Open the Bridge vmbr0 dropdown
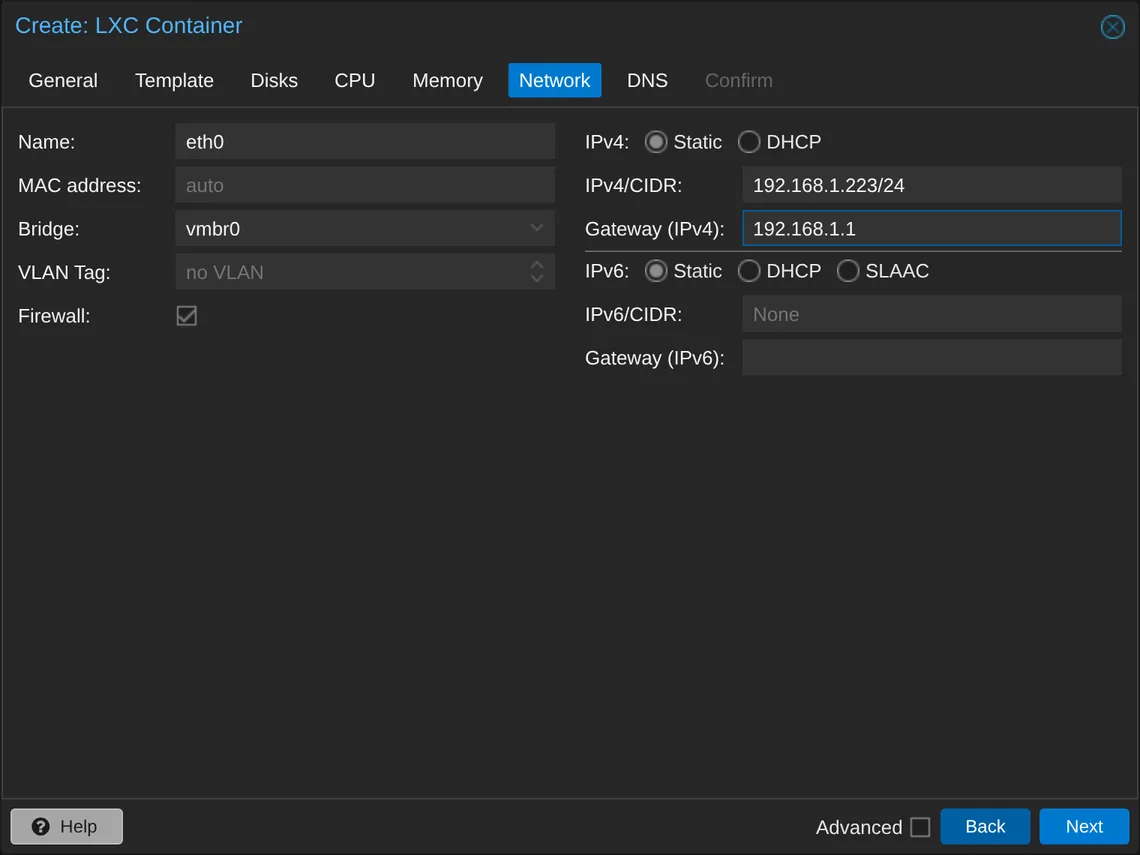Screen dimensions: 1140x855 point(365,228)
